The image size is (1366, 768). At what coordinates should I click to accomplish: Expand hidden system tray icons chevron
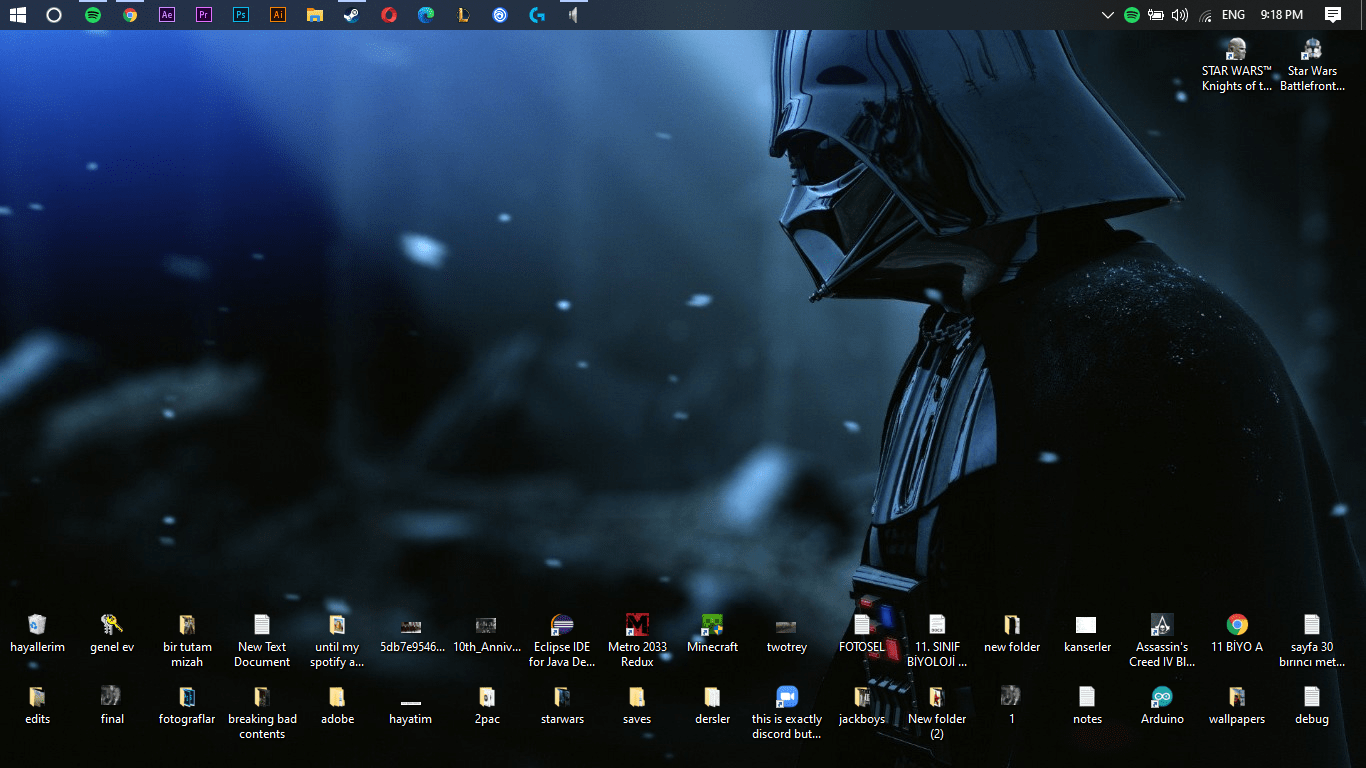pyautogui.click(x=1107, y=15)
